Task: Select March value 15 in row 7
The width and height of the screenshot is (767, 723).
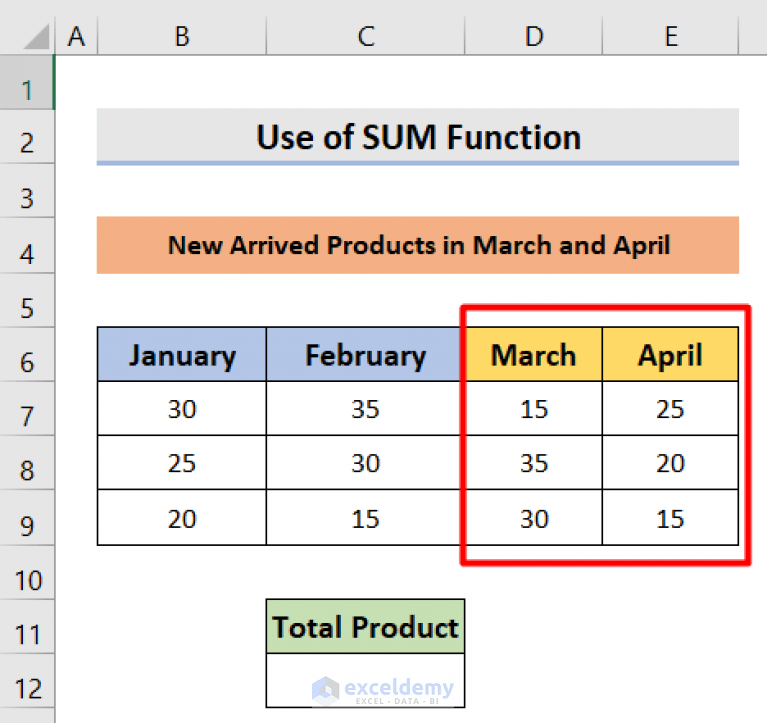Action: 534,408
